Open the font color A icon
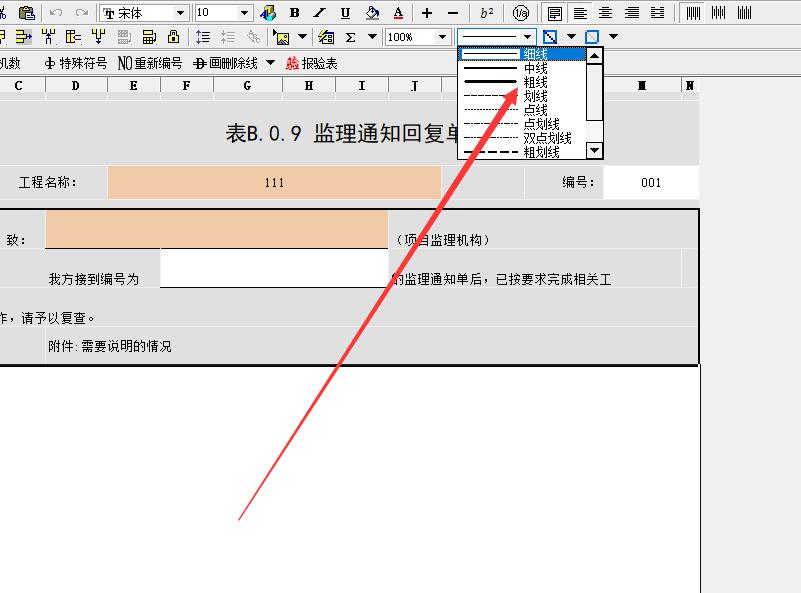This screenshot has width=801, height=593. click(400, 12)
